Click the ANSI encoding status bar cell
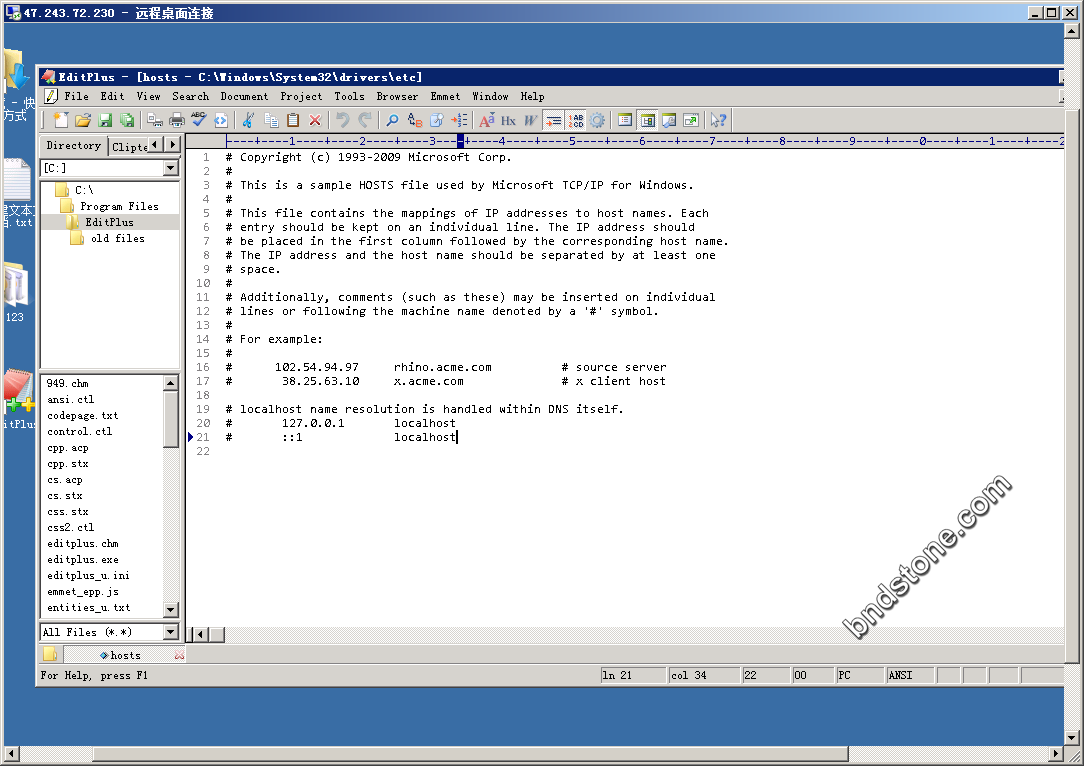The height and width of the screenshot is (766, 1084). coord(909,675)
